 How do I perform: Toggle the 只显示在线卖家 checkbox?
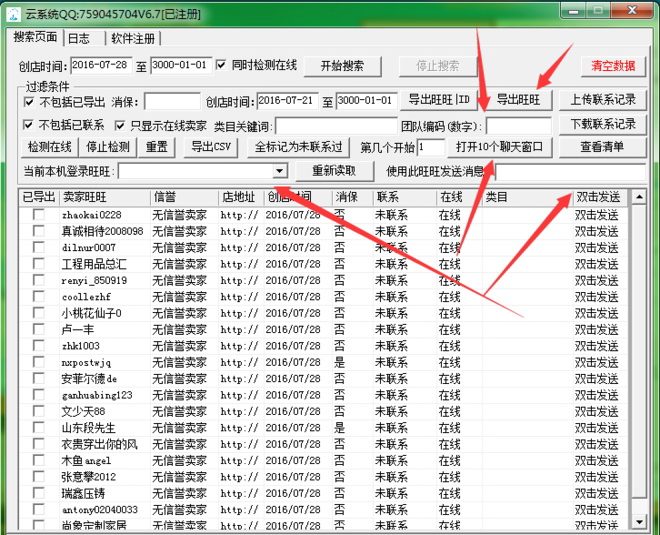click(x=120, y=125)
